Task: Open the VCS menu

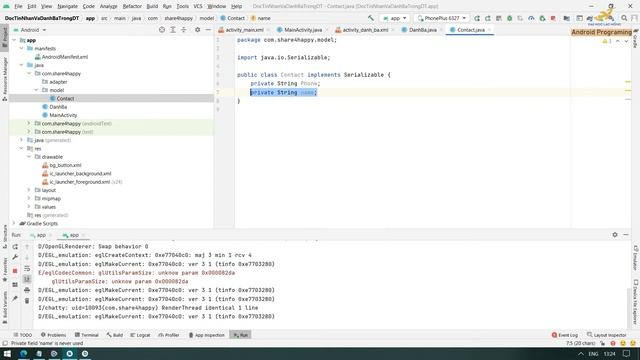Action: coord(198,6)
